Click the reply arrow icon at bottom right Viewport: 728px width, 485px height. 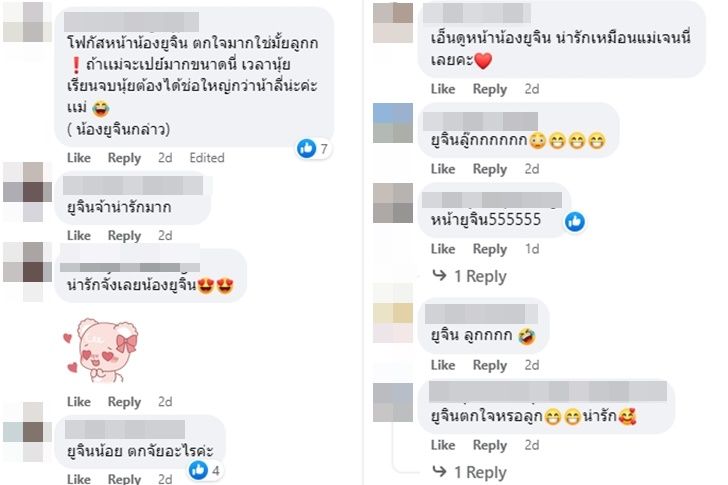439,472
